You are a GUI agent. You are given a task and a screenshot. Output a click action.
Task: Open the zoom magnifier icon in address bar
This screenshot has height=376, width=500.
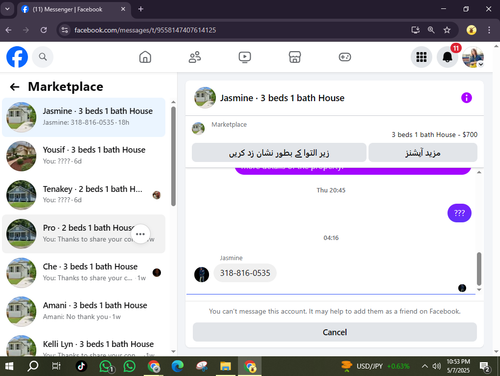pyautogui.click(x=431, y=30)
